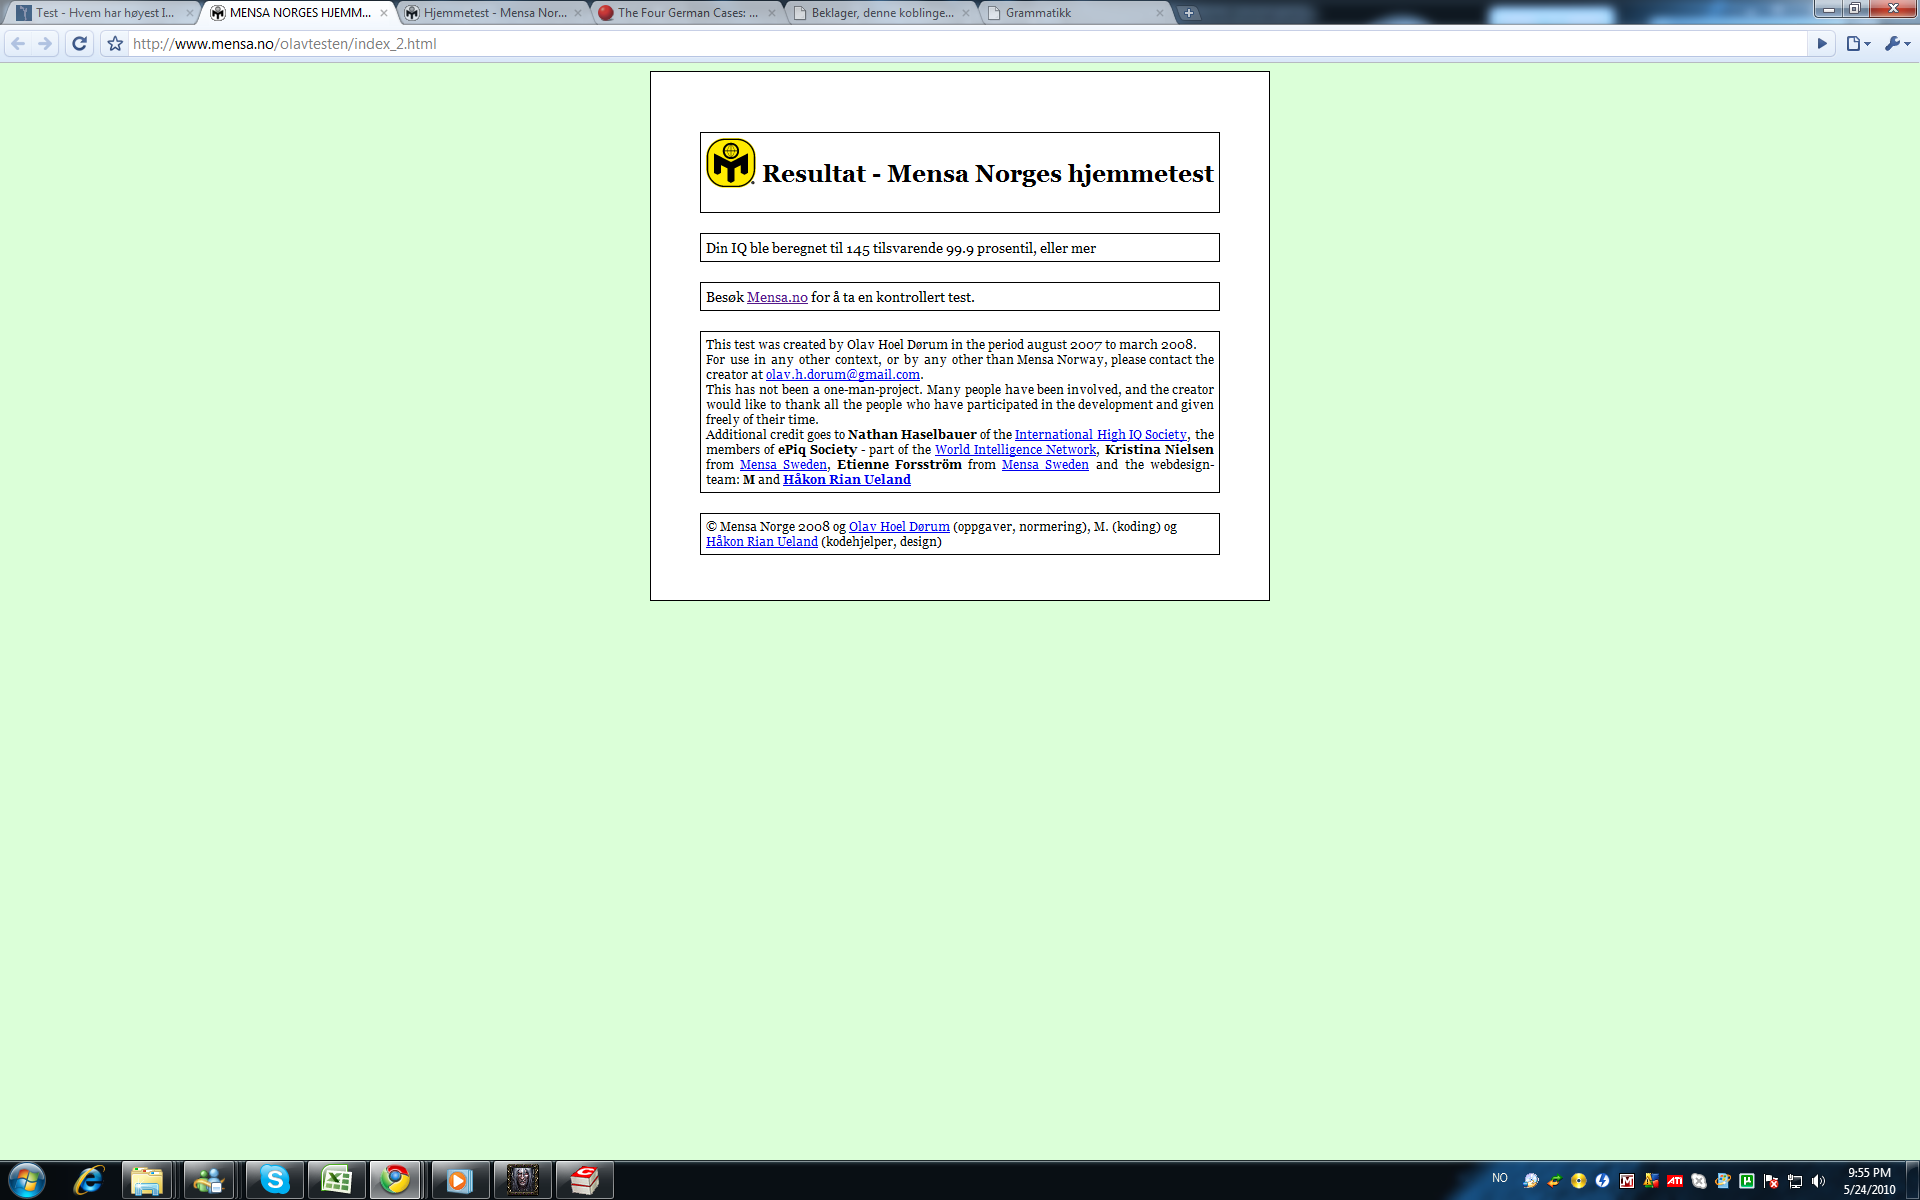Click the NO language indicator
Image resolution: width=1920 pixels, height=1200 pixels.
[1500, 1178]
